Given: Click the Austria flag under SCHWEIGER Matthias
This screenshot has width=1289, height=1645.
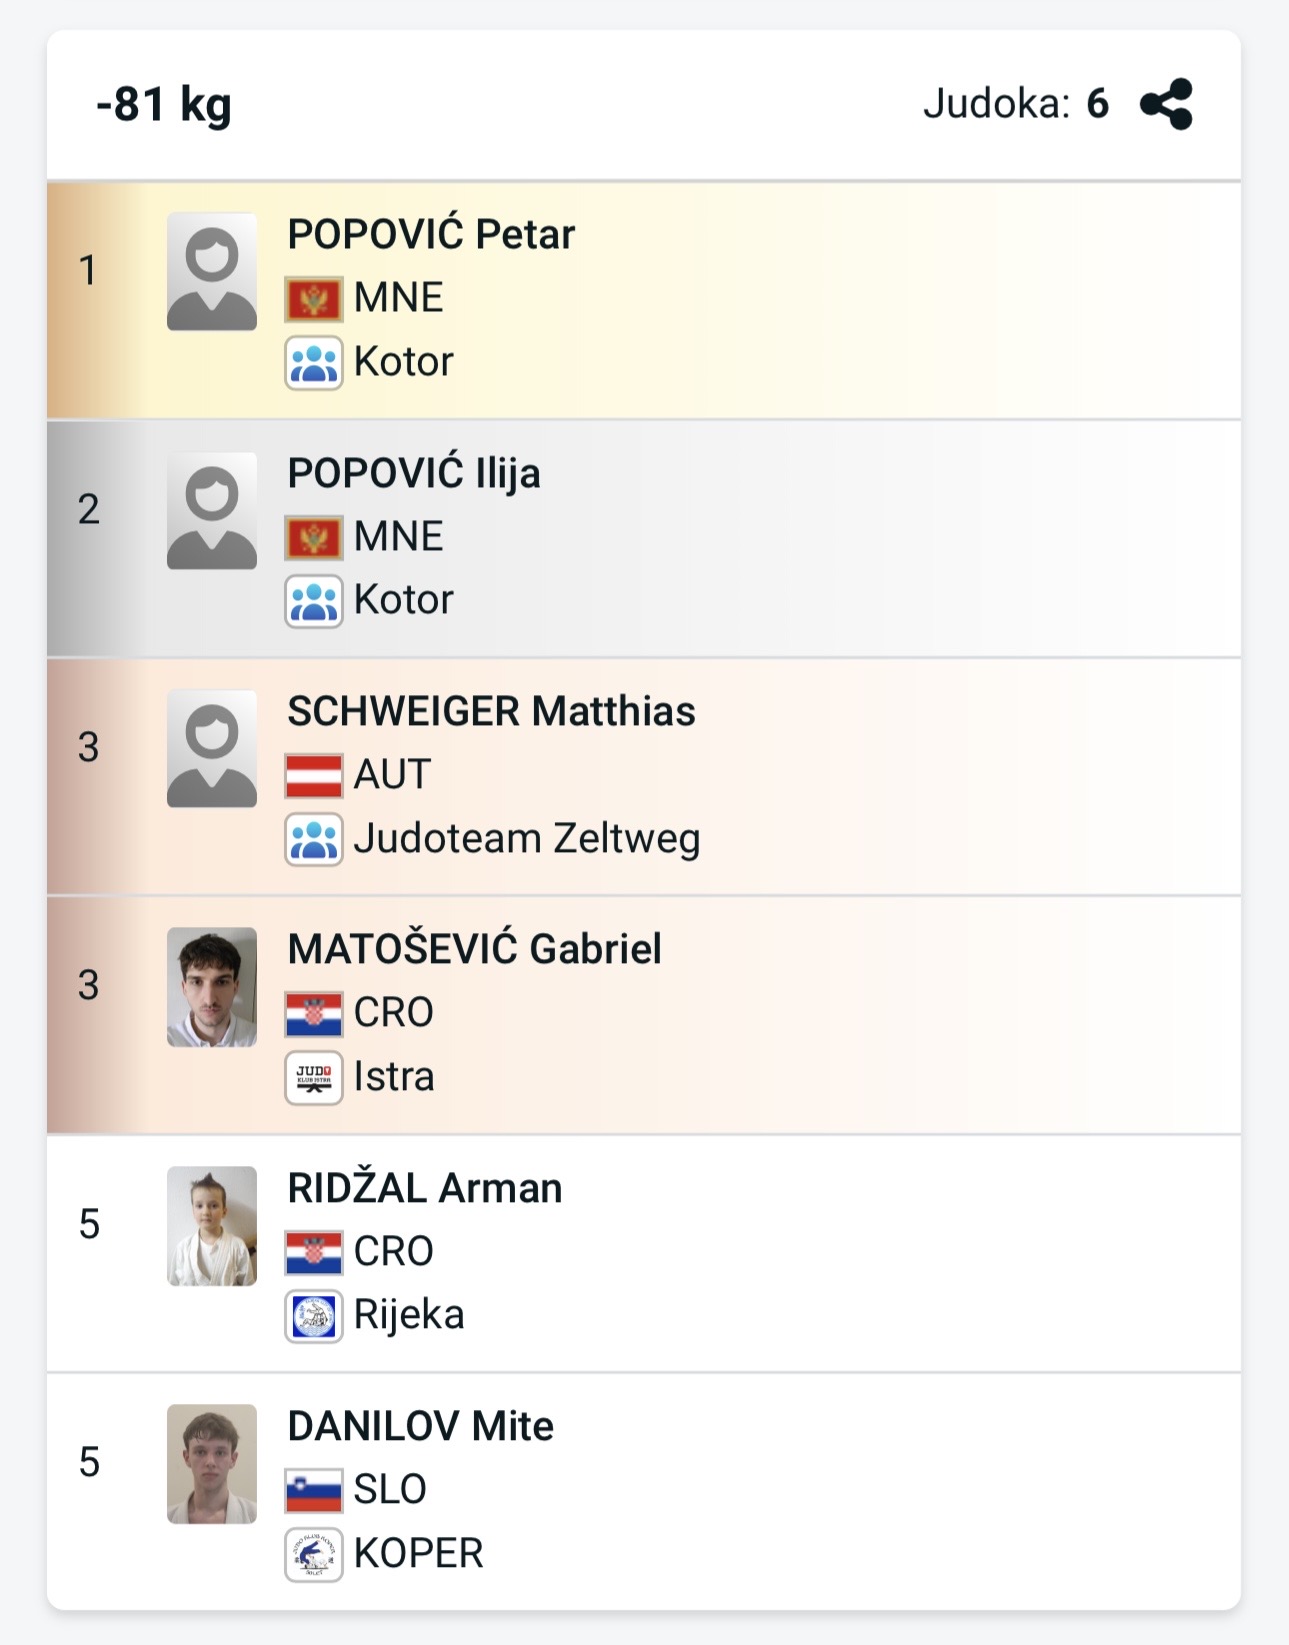Looking at the screenshot, I should coord(314,776).
